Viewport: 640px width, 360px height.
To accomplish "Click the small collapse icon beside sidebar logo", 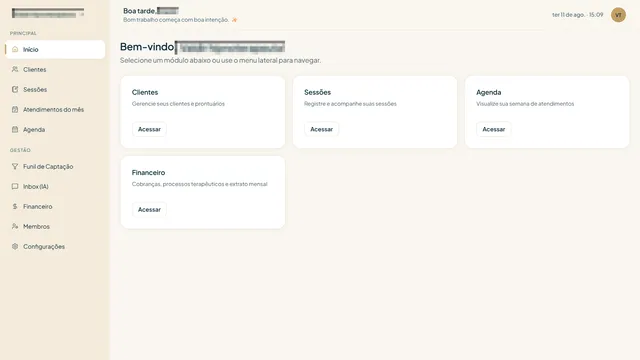I will click(82, 14).
